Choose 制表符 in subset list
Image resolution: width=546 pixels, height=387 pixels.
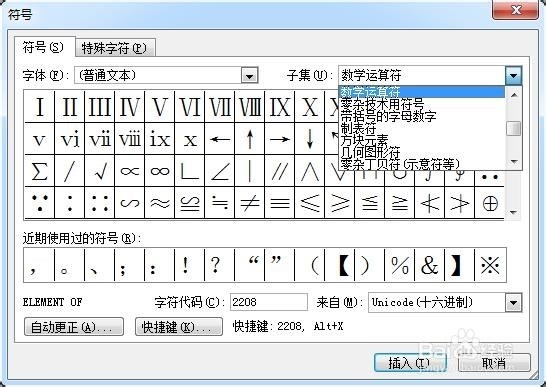tap(421, 128)
